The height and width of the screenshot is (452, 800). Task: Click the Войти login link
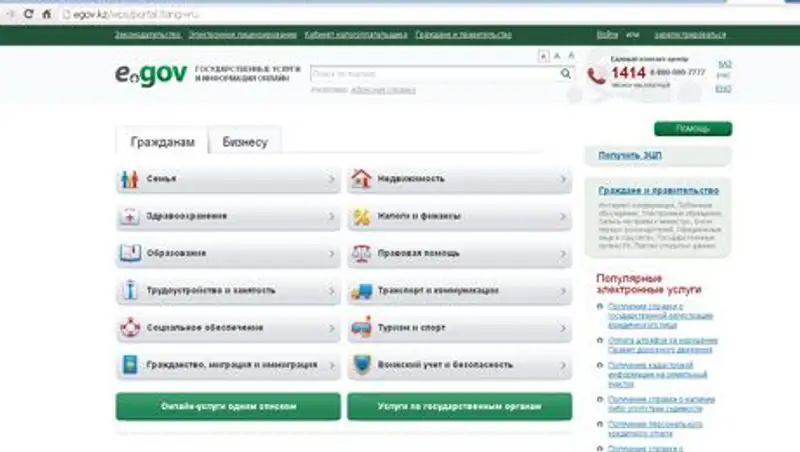pyautogui.click(x=607, y=35)
